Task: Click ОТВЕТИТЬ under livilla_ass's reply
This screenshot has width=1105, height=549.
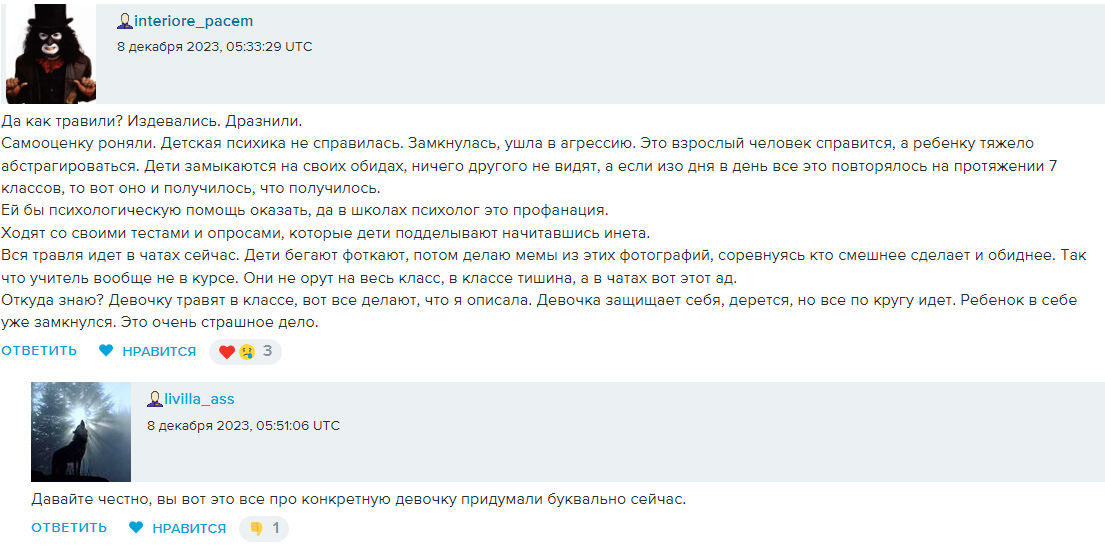Action: (x=69, y=528)
